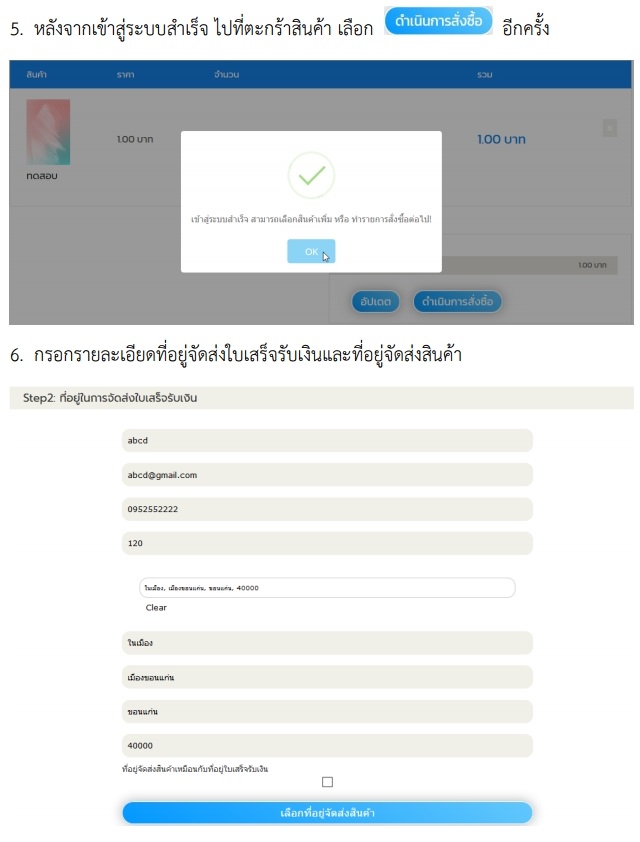This screenshot has width=640, height=842.
Task: Click the house number field with 120
Action: (327, 543)
